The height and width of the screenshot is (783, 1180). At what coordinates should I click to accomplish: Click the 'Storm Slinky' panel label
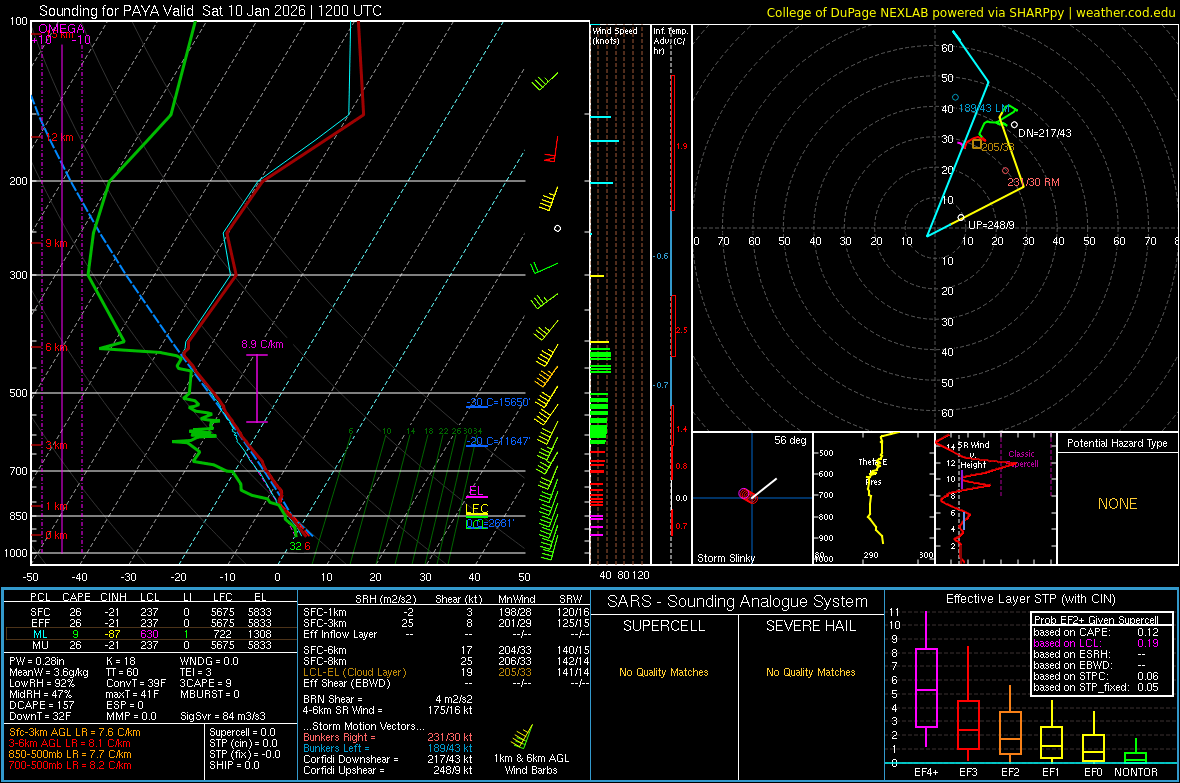(x=725, y=558)
